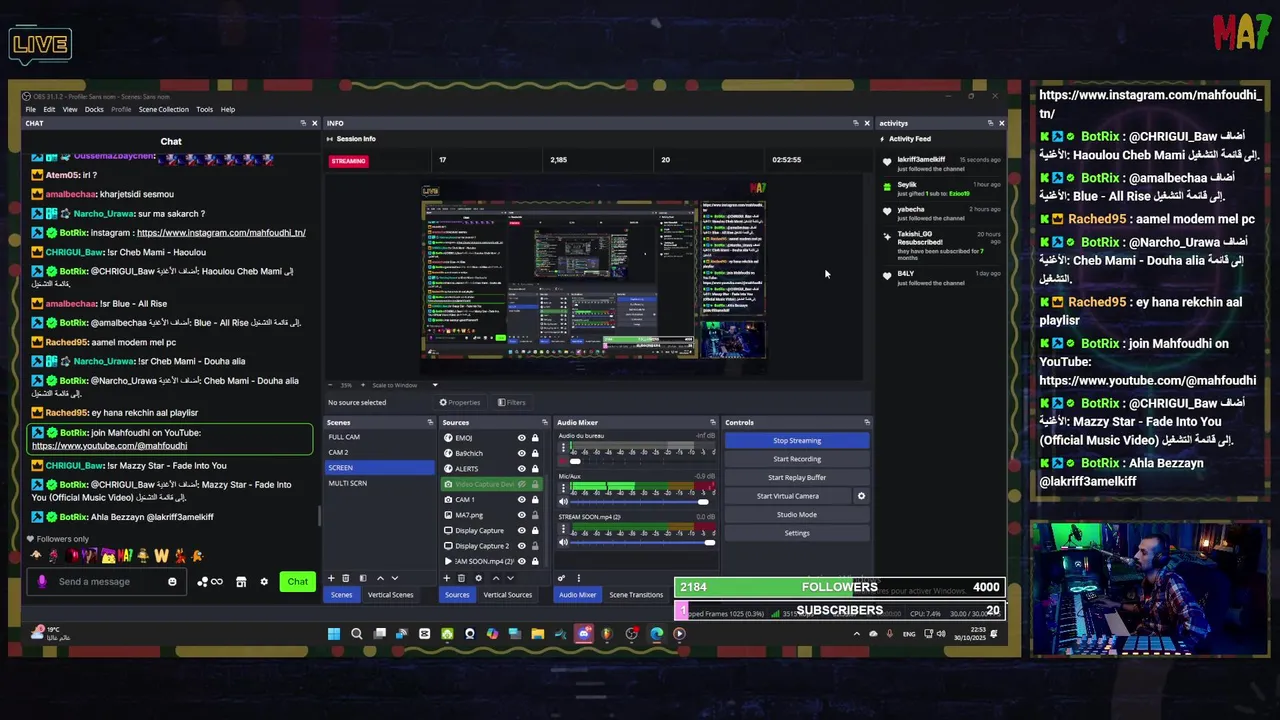The image size is (1280, 720).
Task: Float the Sources dock with popout icon
Action: pos(545,422)
